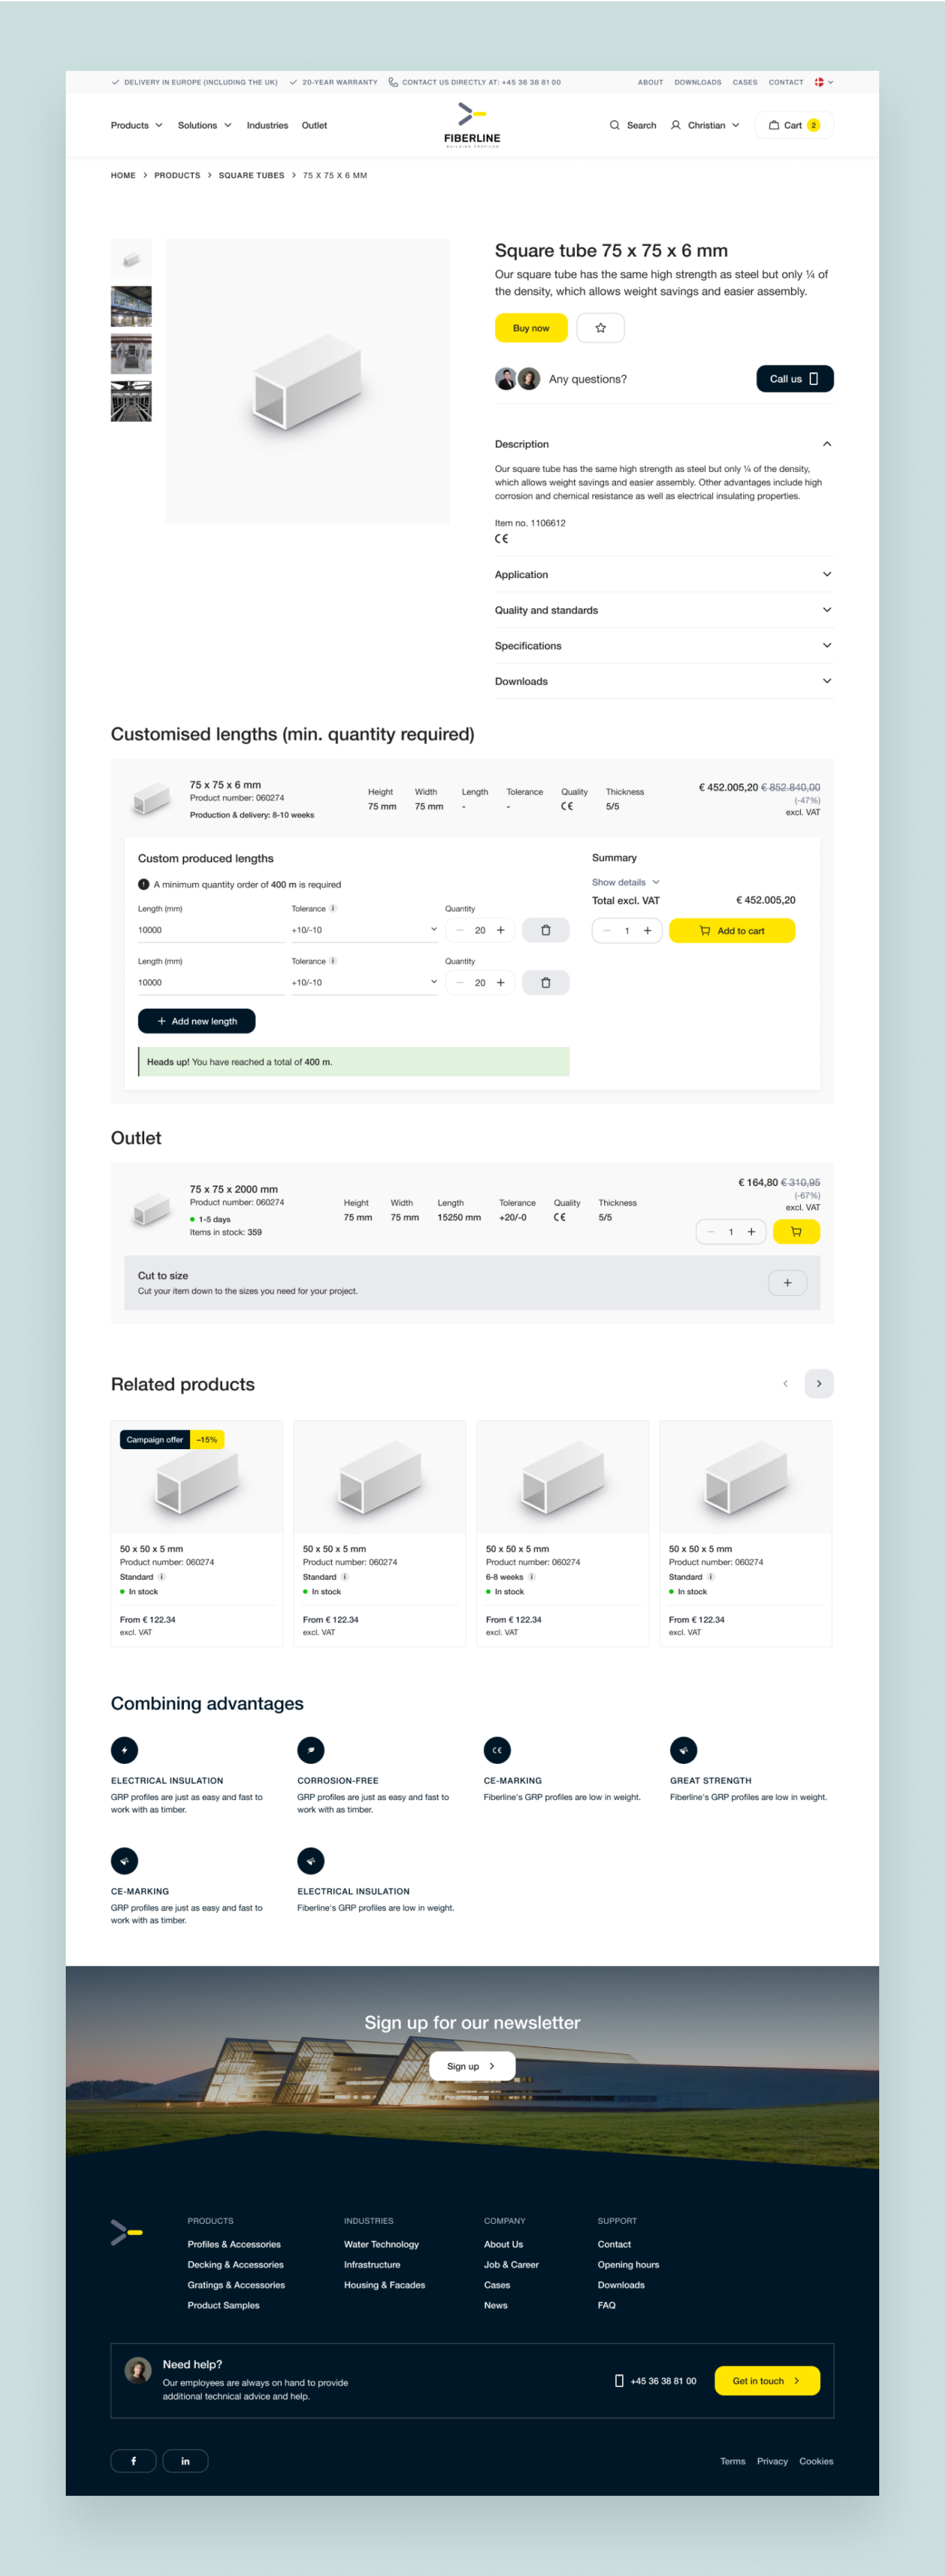Increase quantity in summary stepper

[647, 931]
